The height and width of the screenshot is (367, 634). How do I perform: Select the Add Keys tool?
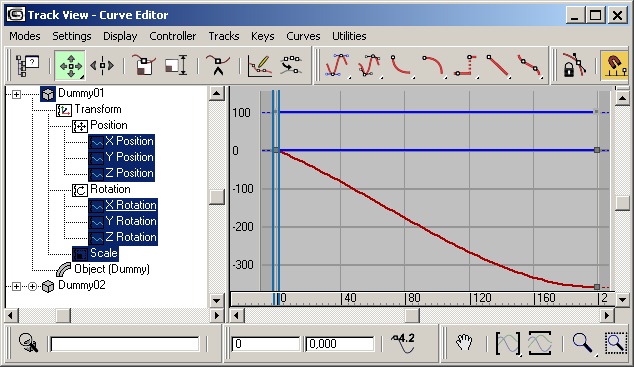(x=218, y=65)
